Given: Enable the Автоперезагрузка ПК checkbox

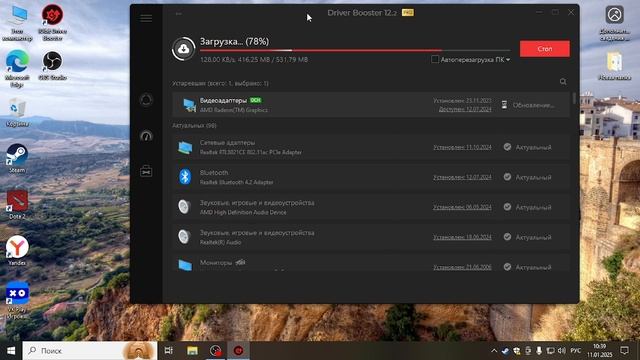Looking at the screenshot, I should (x=435, y=60).
